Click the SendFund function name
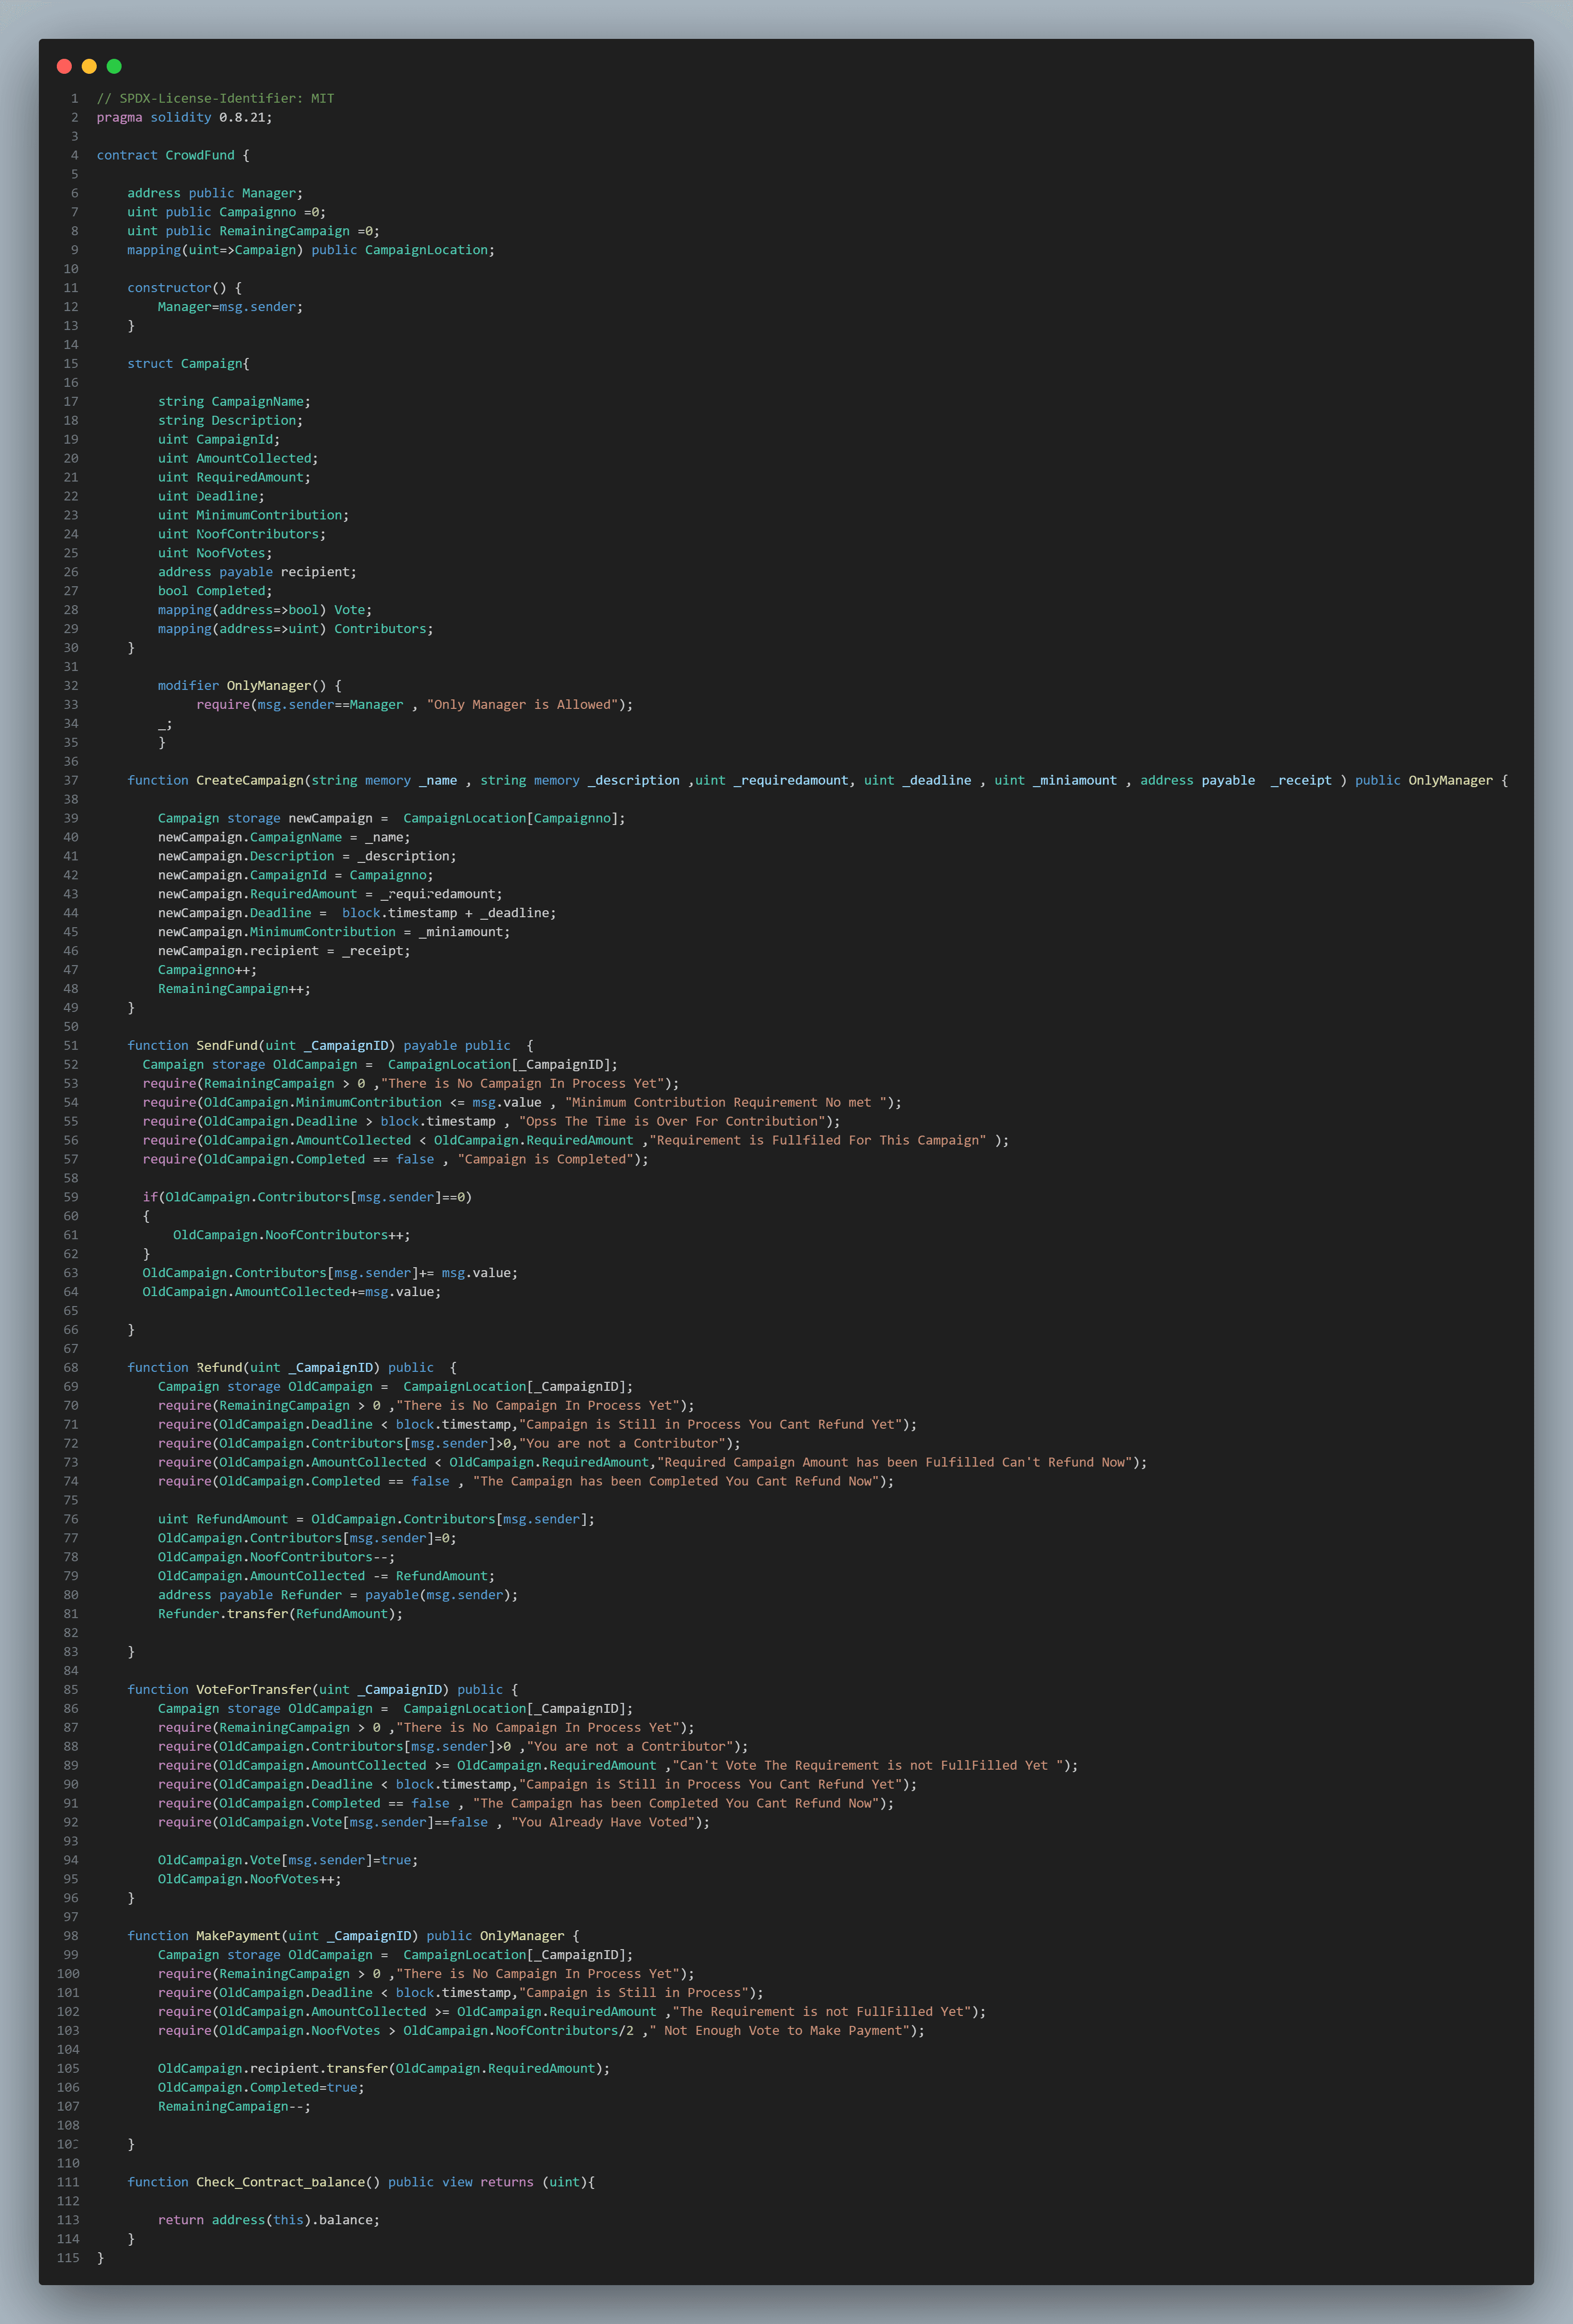The image size is (1573, 2324). [226, 1045]
